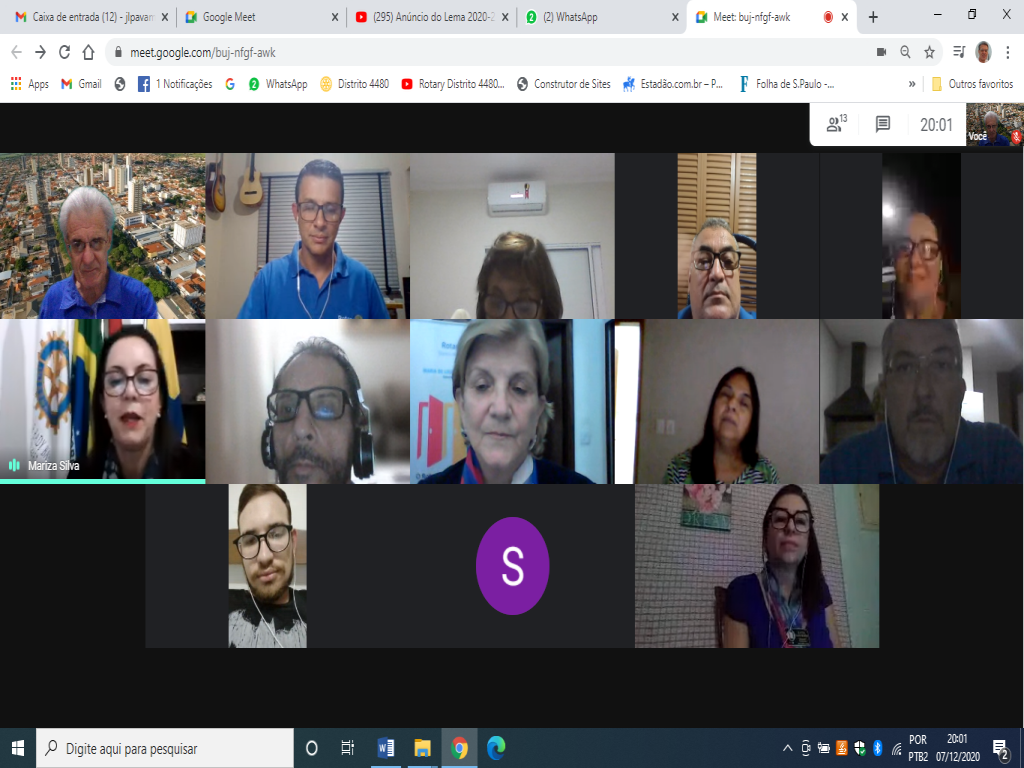Reload the Google Meet page
This screenshot has width=1024, height=768.
coord(65,52)
